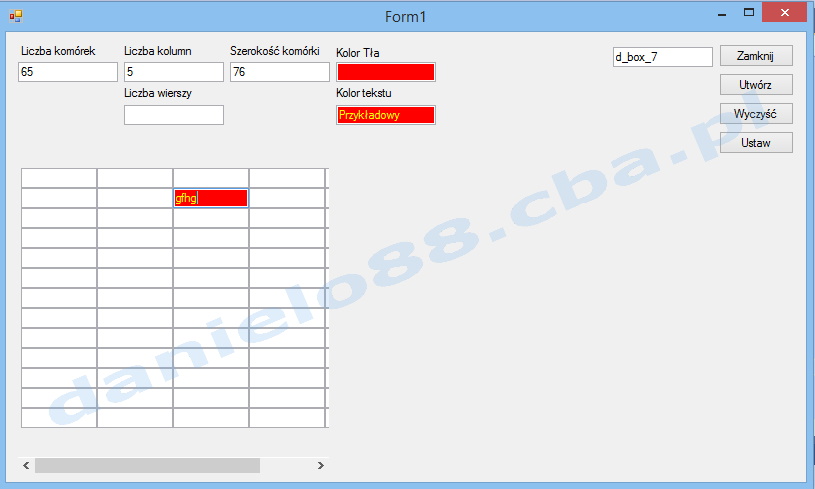The image size is (815, 489).
Task: Select the red cell containing gfhg
Action: coord(211,198)
